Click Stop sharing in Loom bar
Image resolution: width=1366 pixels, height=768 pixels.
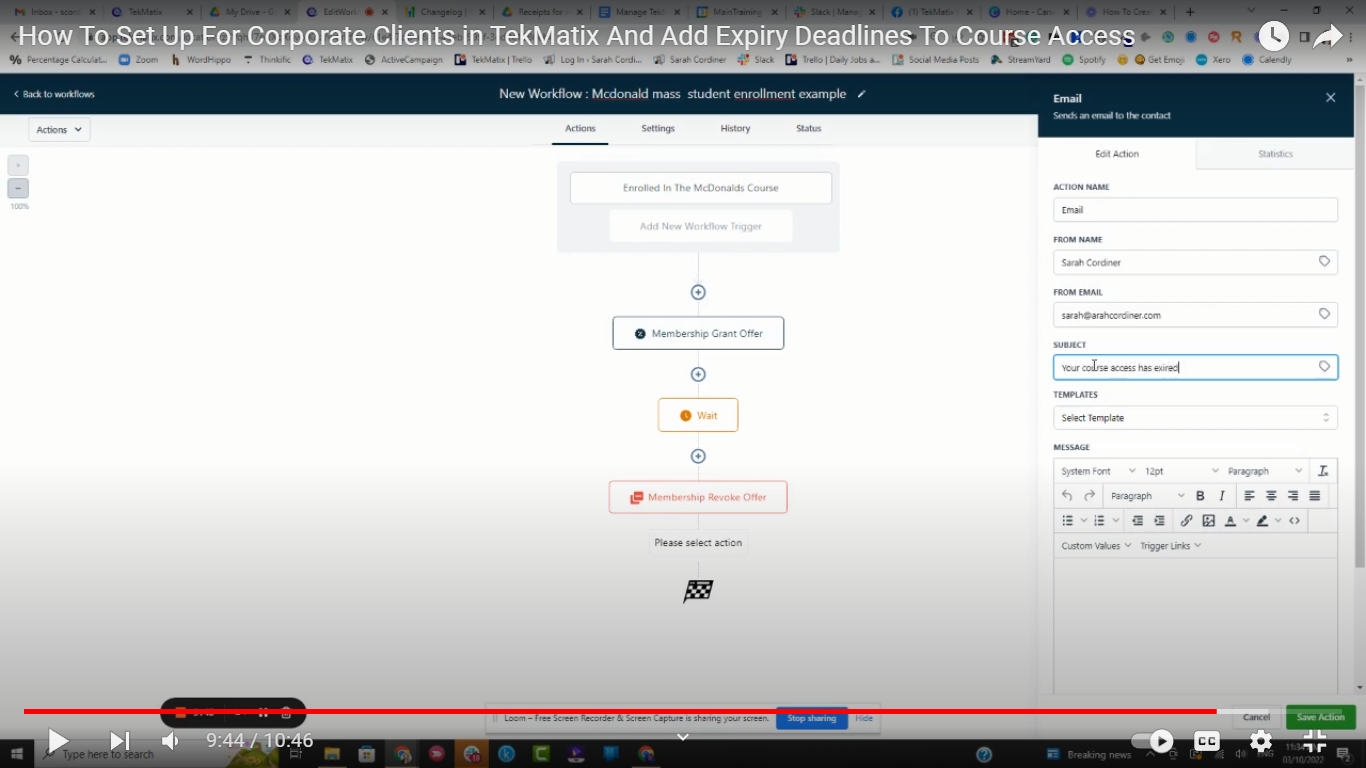(x=811, y=718)
